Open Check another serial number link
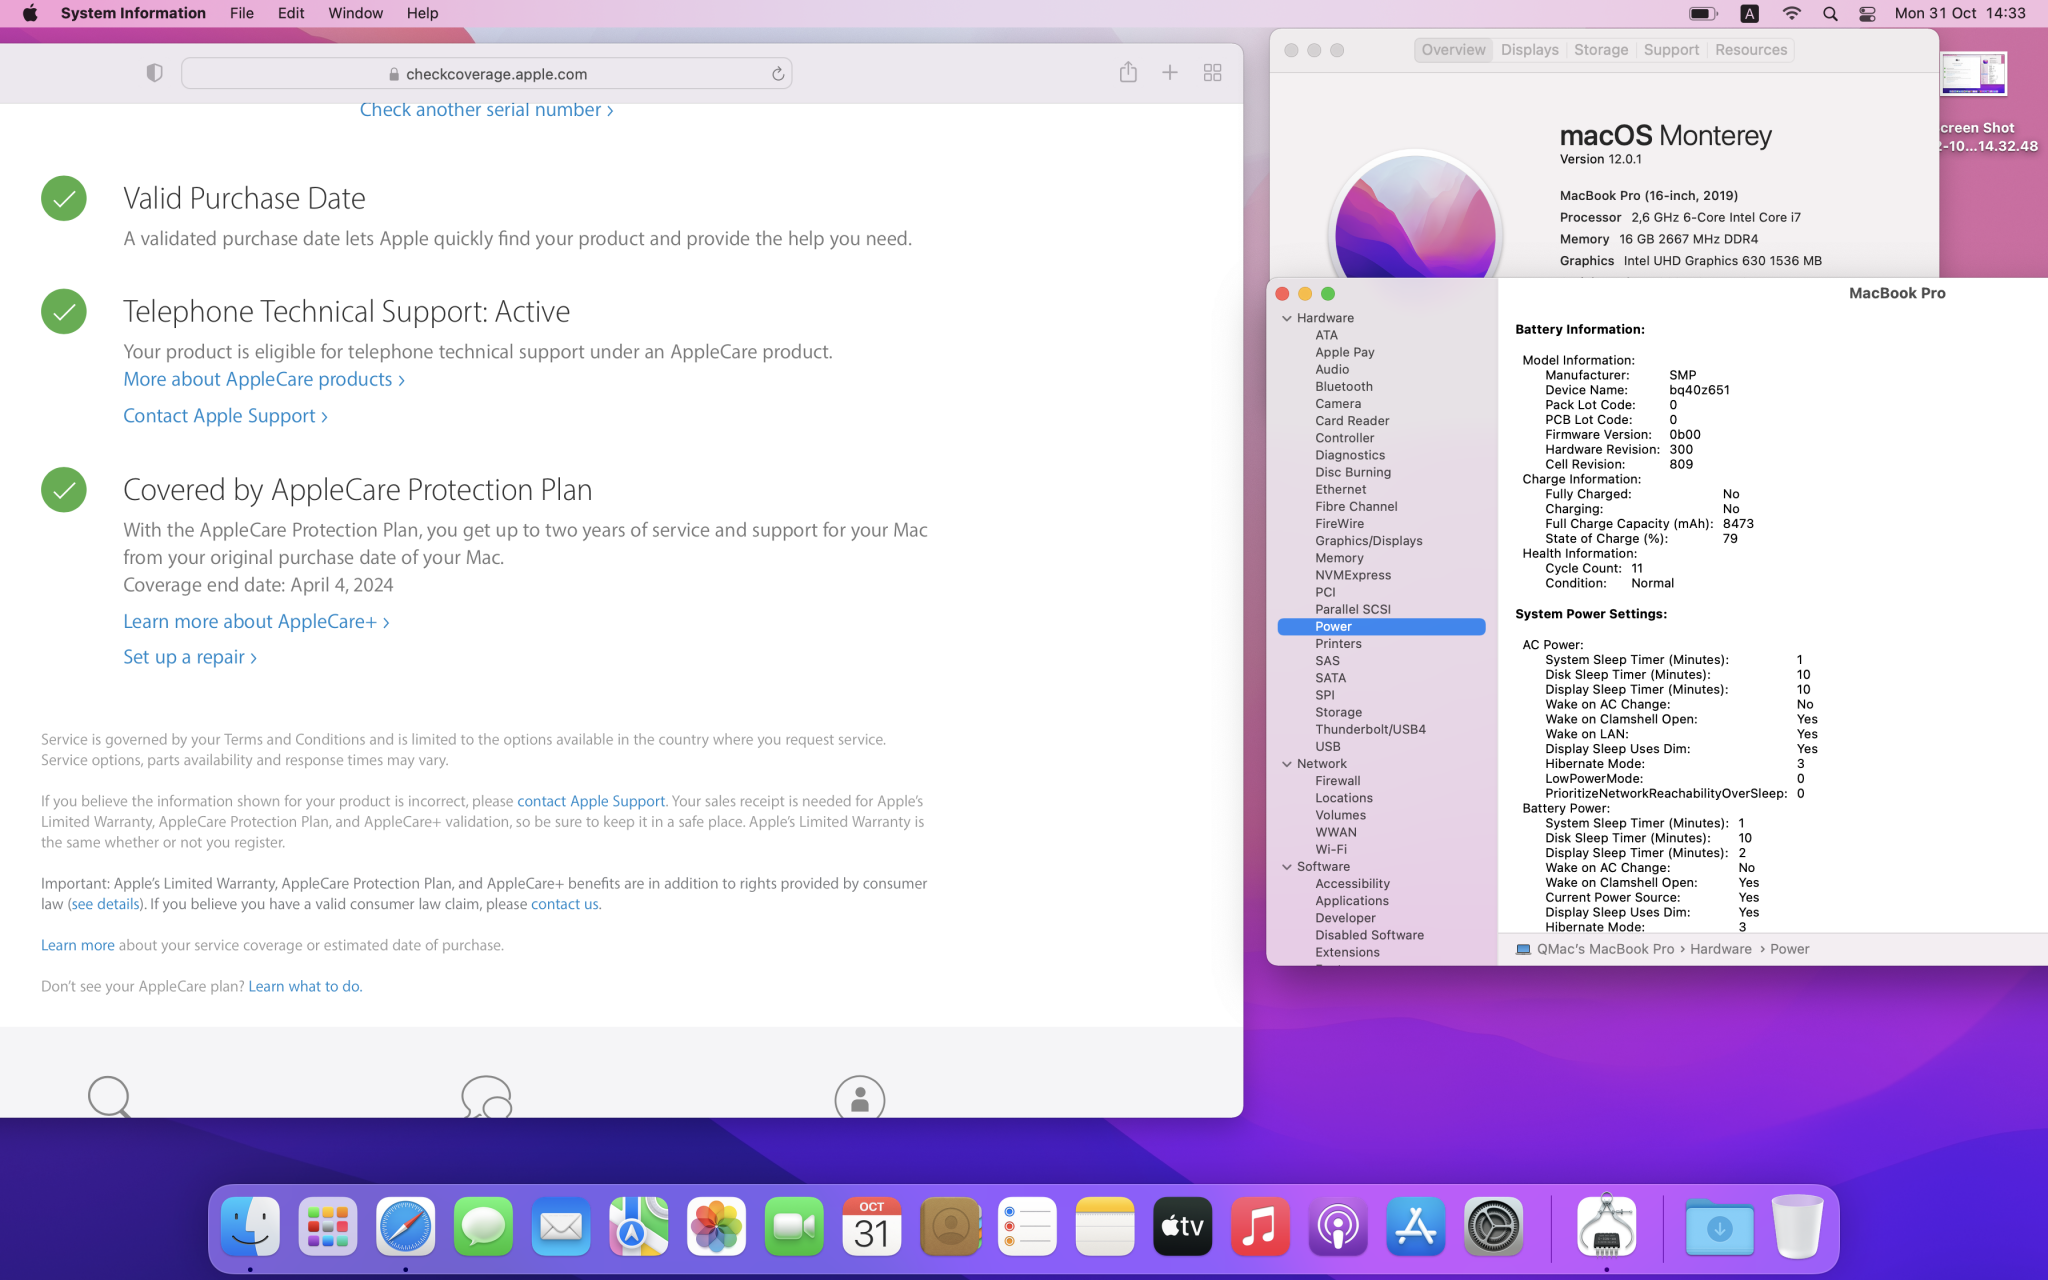Screen dimensions: 2048x1280 (486, 110)
